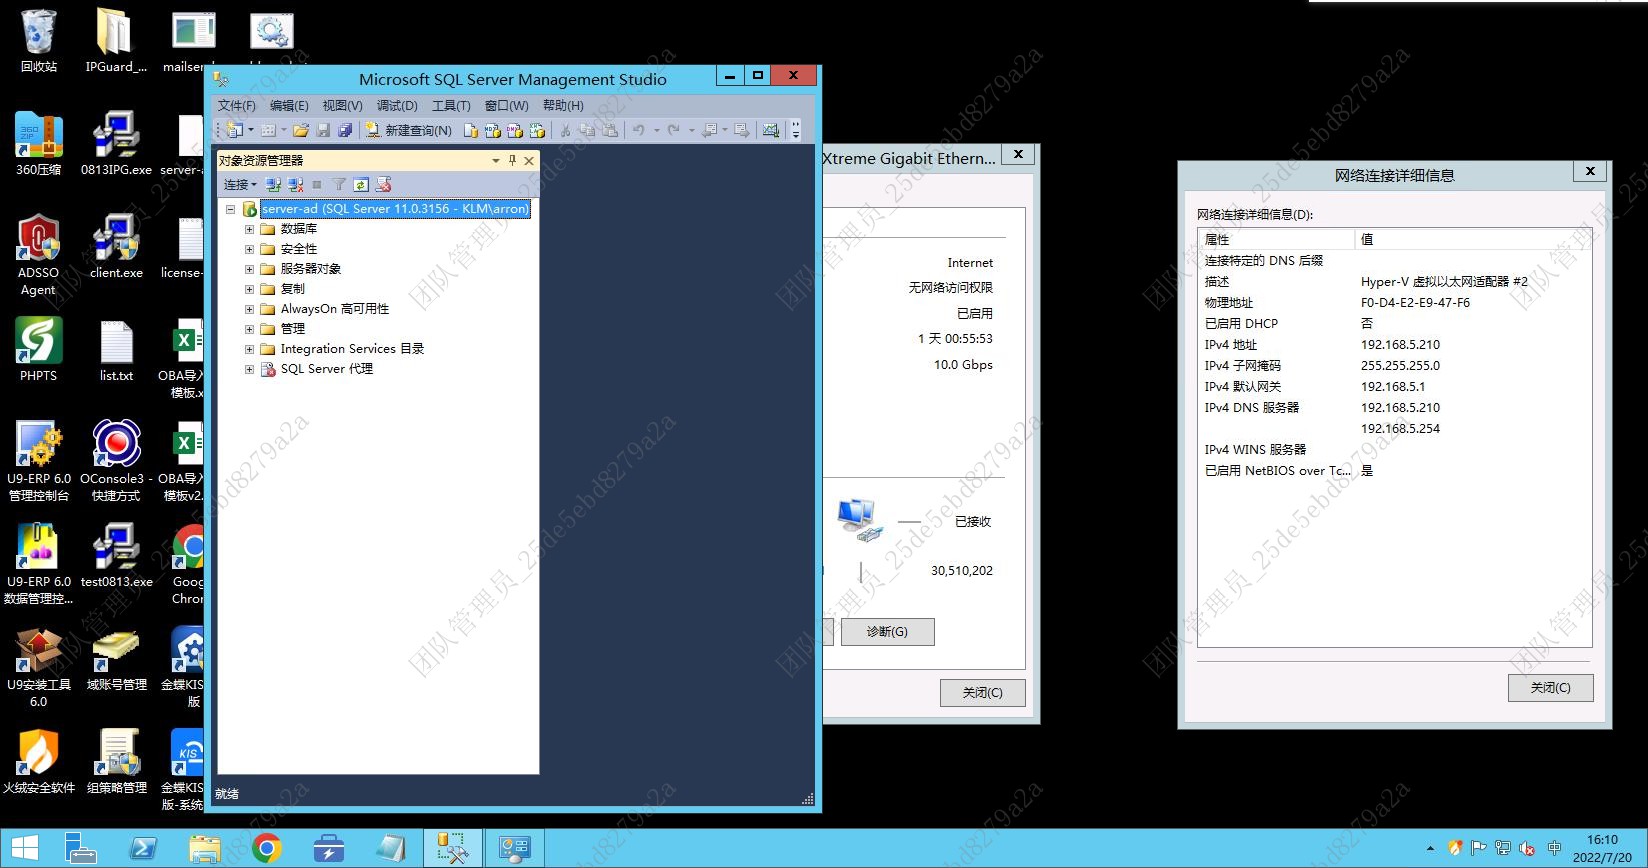
Task: Open Google Chrome from the taskbar
Action: coord(266,849)
